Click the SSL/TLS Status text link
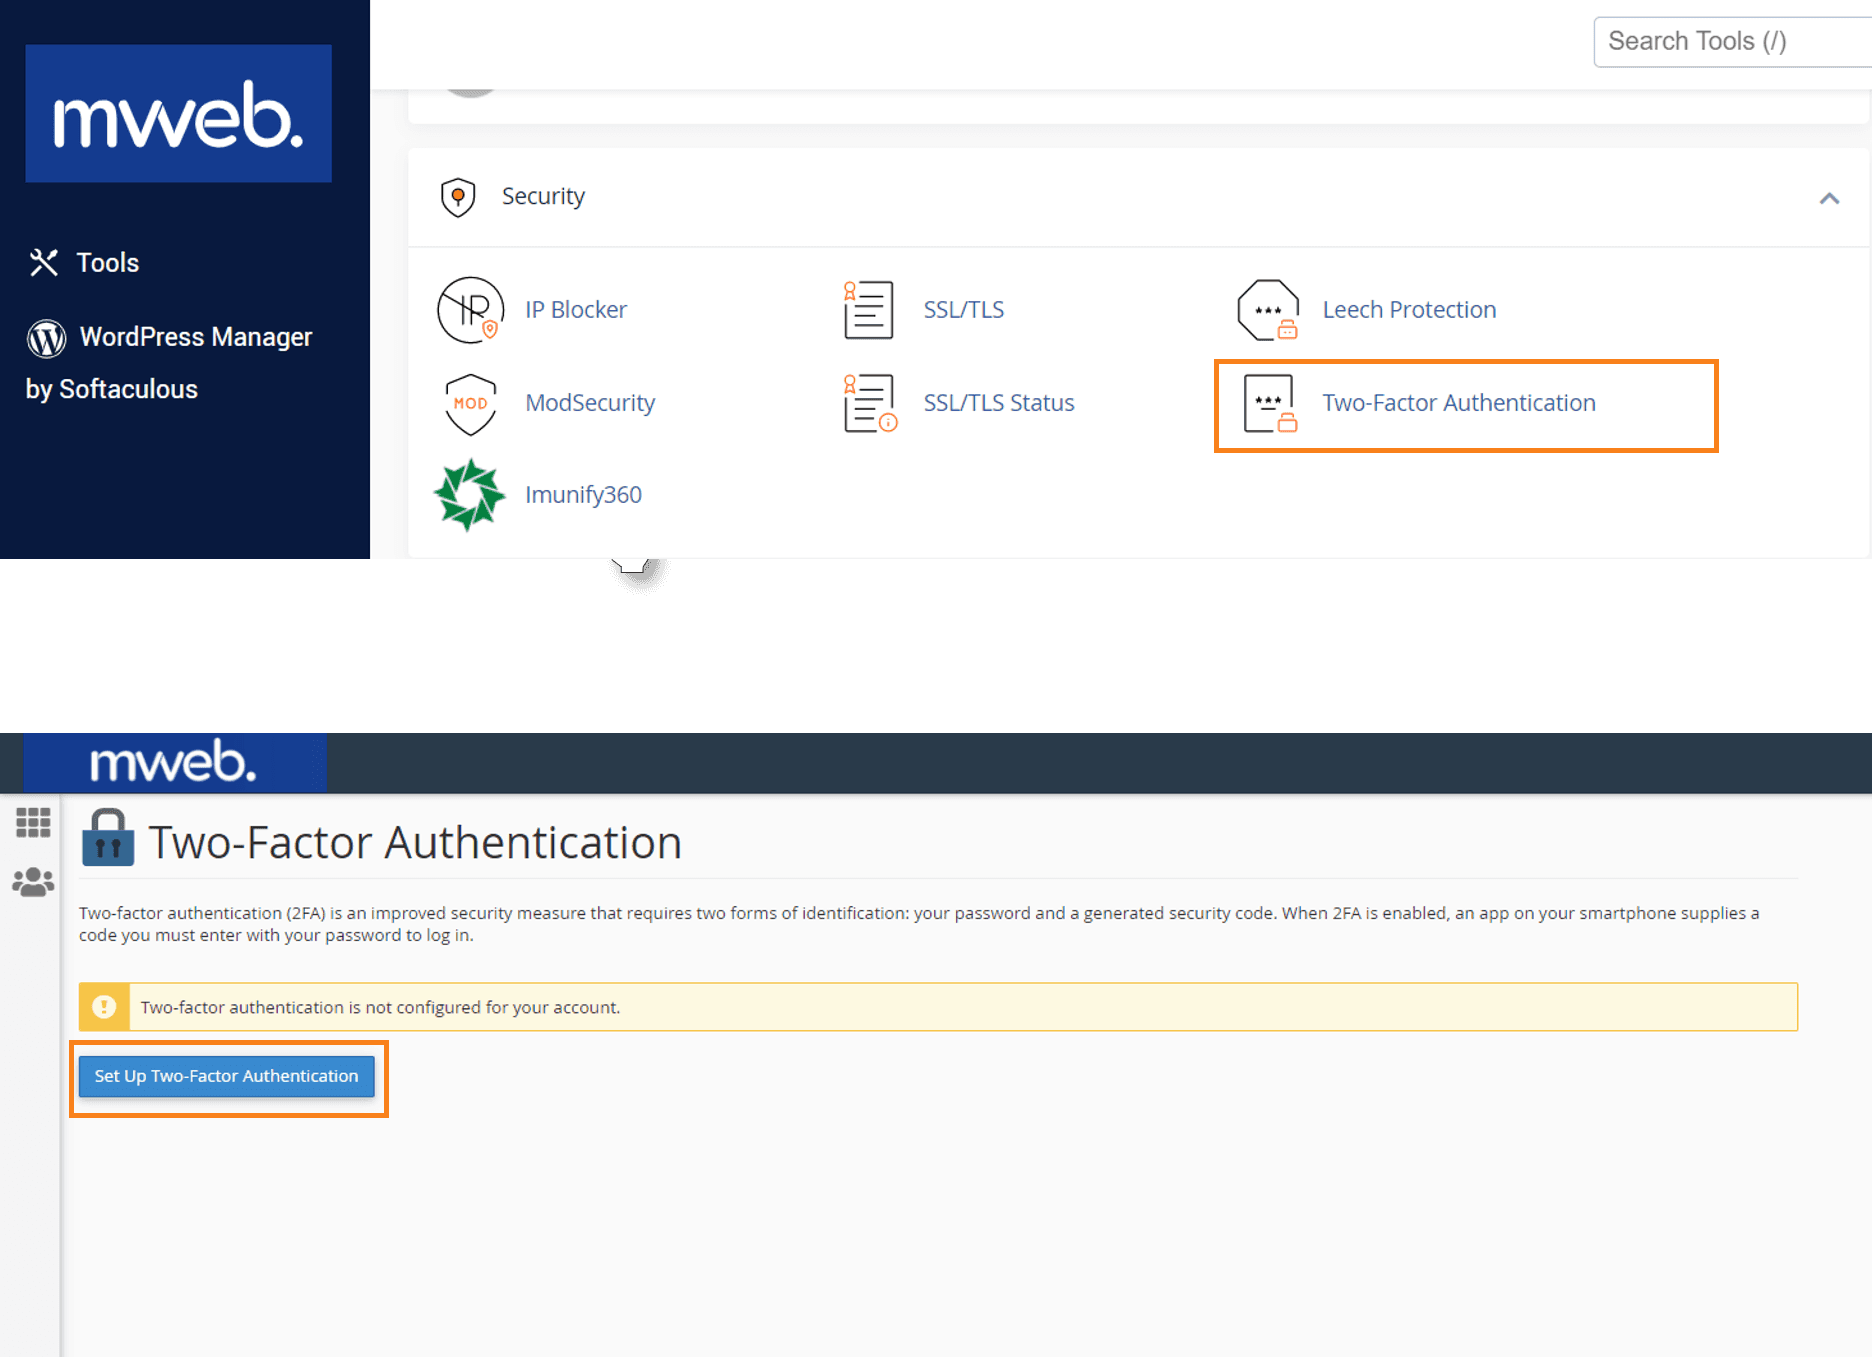The height and width of the screenshot is (1357, 1872). pos(998,403)
